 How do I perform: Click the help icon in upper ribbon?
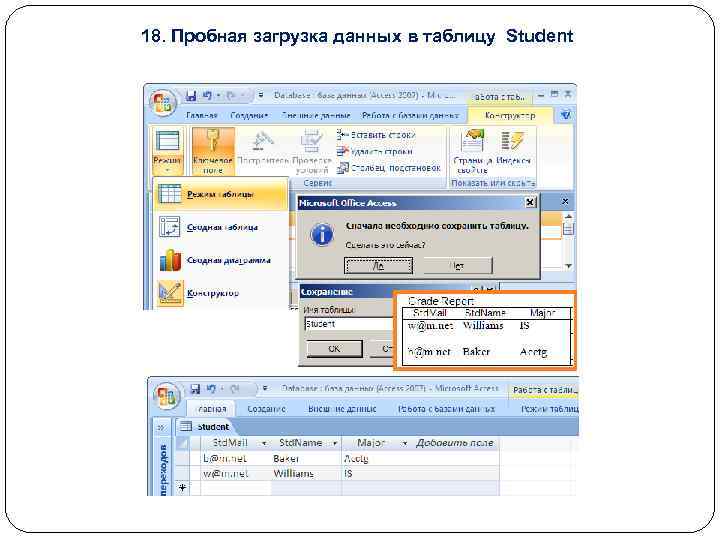(566, 115)
